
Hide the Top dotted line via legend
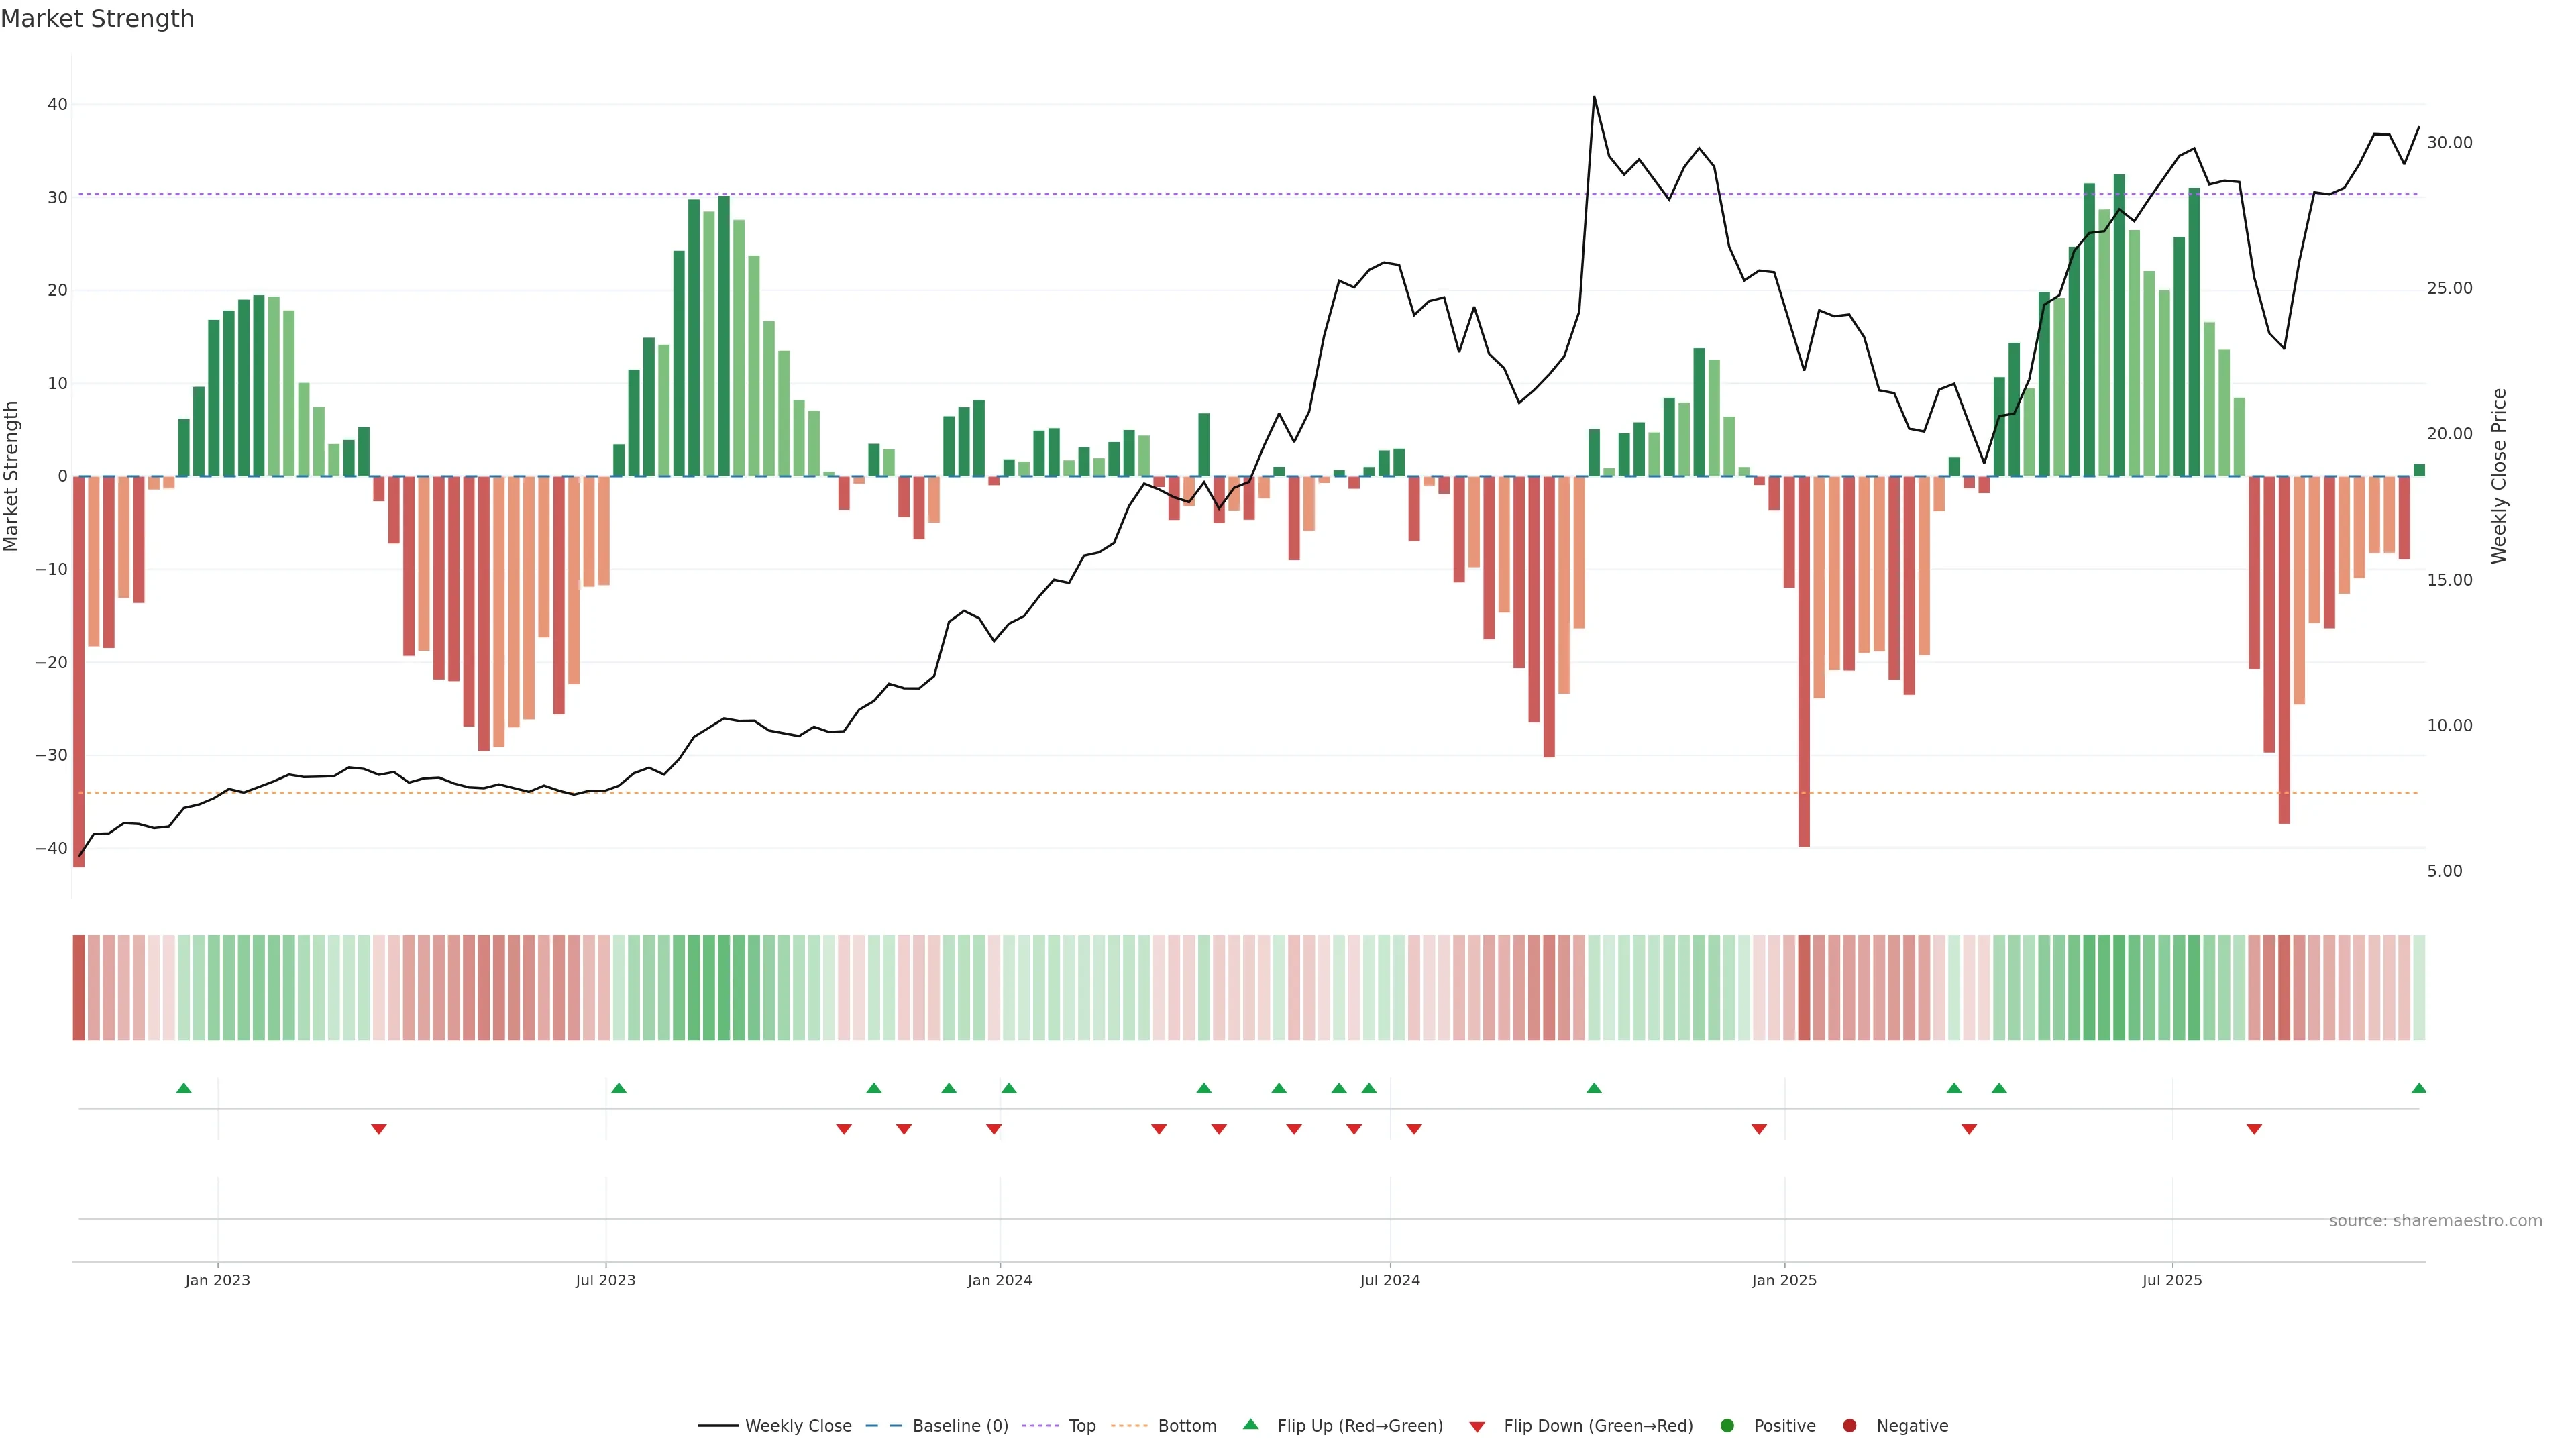tap(1081, 1426)
